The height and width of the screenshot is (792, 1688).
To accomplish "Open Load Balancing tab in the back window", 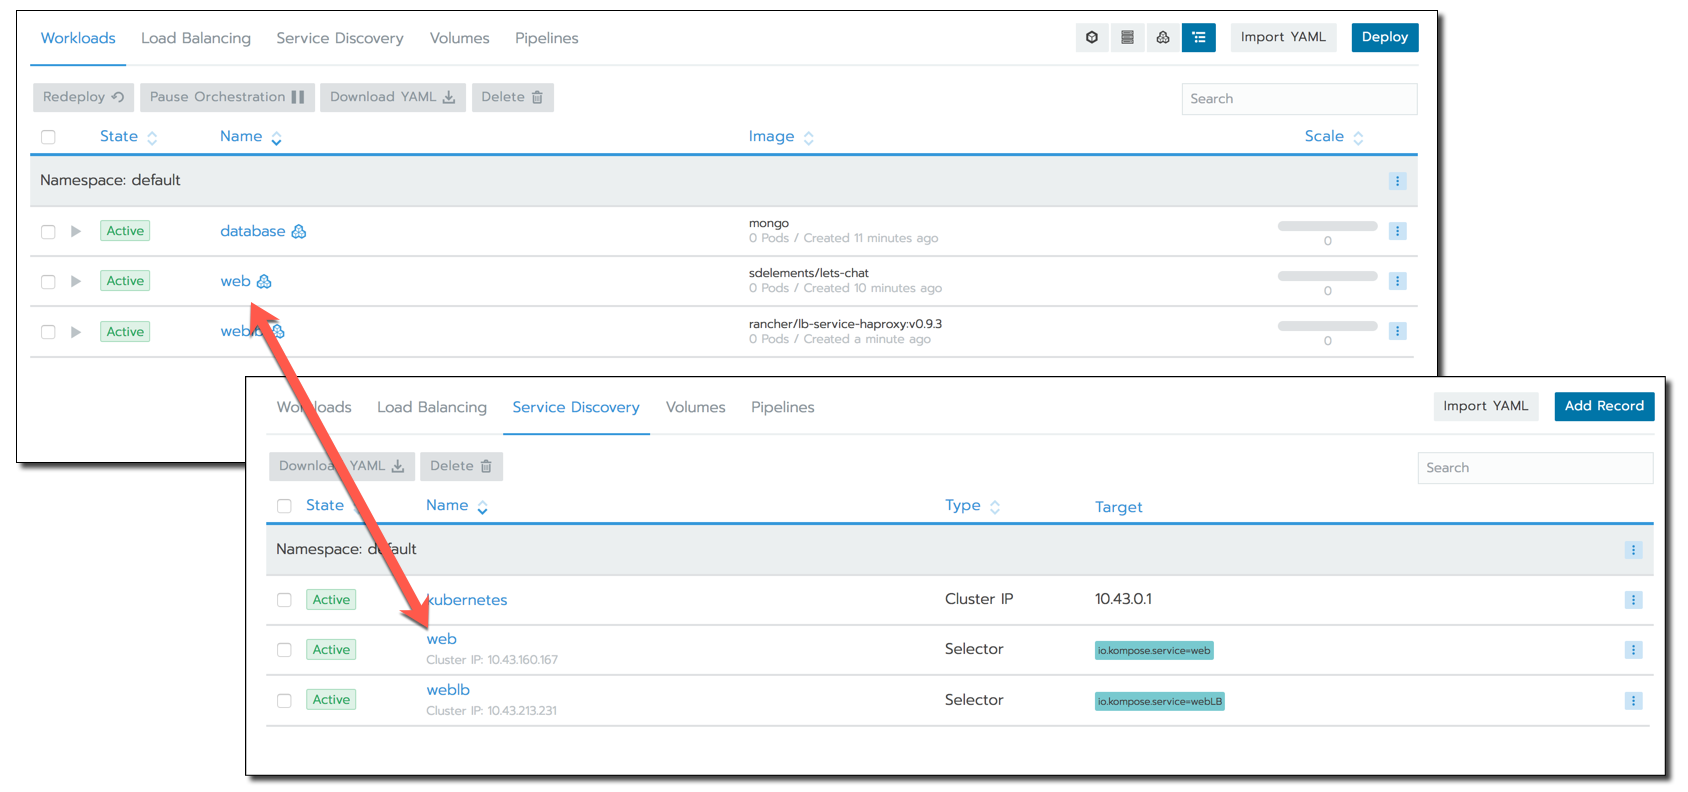I will click(x=196, y=38).
